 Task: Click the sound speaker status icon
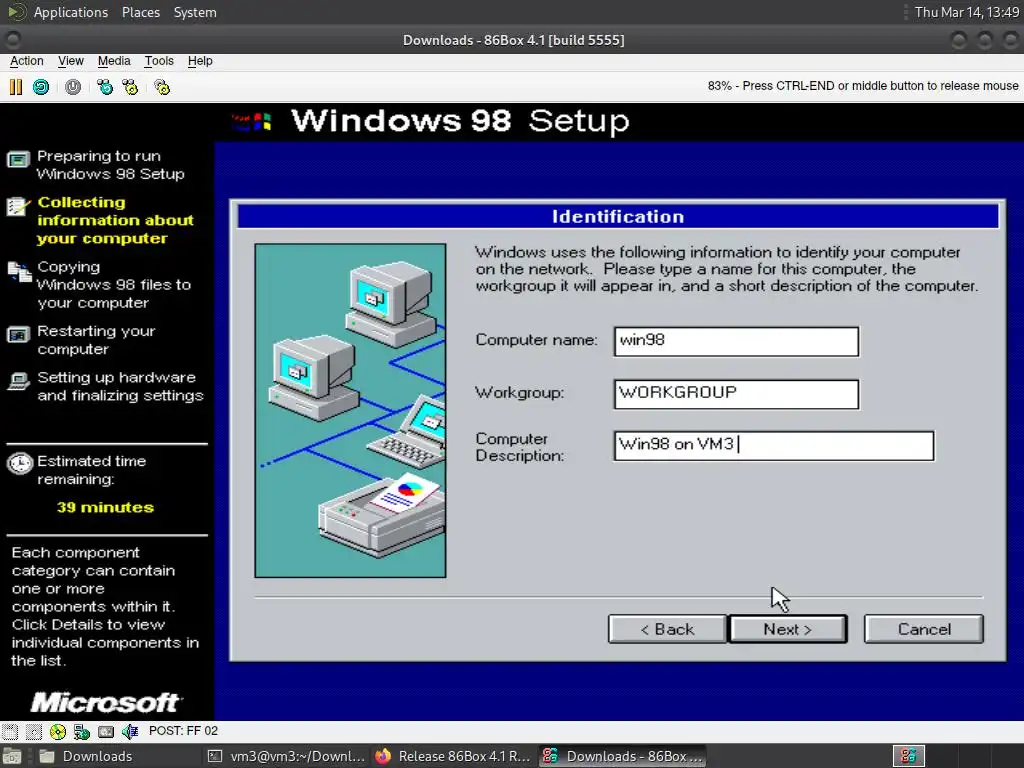pyautogui.click(x=130, y=731)
